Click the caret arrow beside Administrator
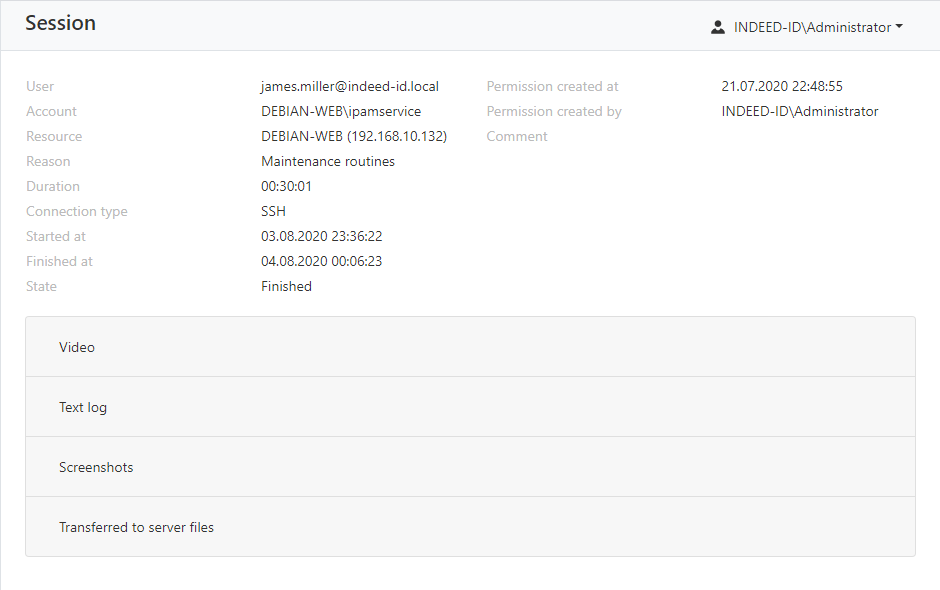The image size is (940, 590). pyautogui.click(x=899, y=27)
